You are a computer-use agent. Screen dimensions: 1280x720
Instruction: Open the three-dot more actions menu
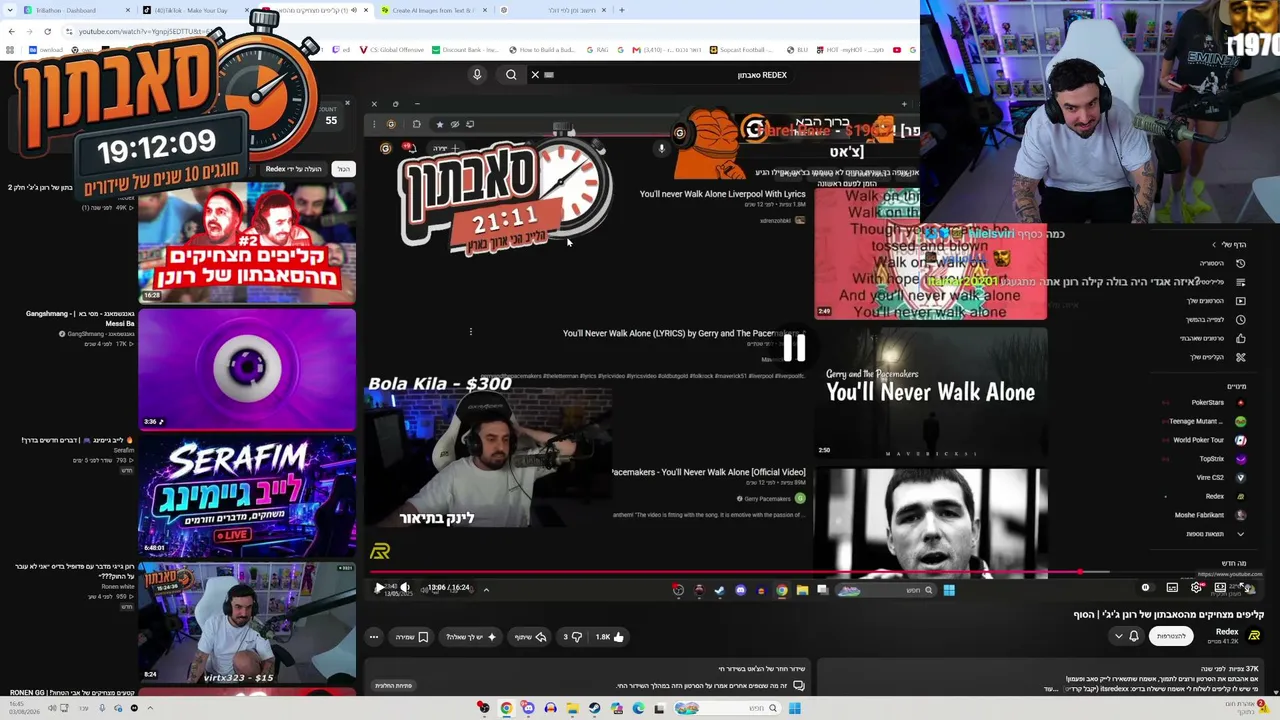(374, 637)
